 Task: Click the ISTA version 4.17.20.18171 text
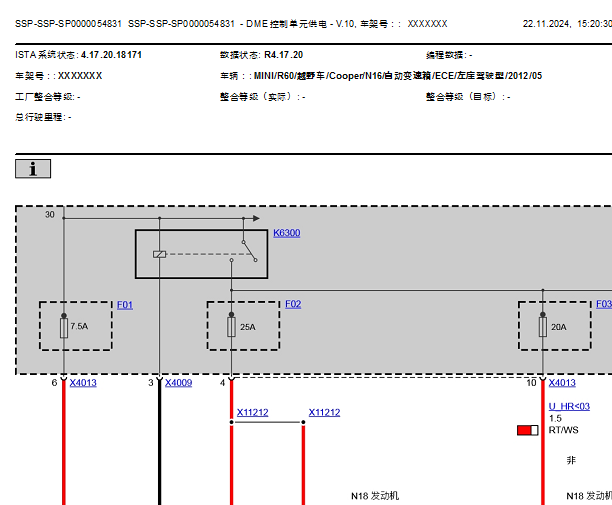[x=111, y=55]
